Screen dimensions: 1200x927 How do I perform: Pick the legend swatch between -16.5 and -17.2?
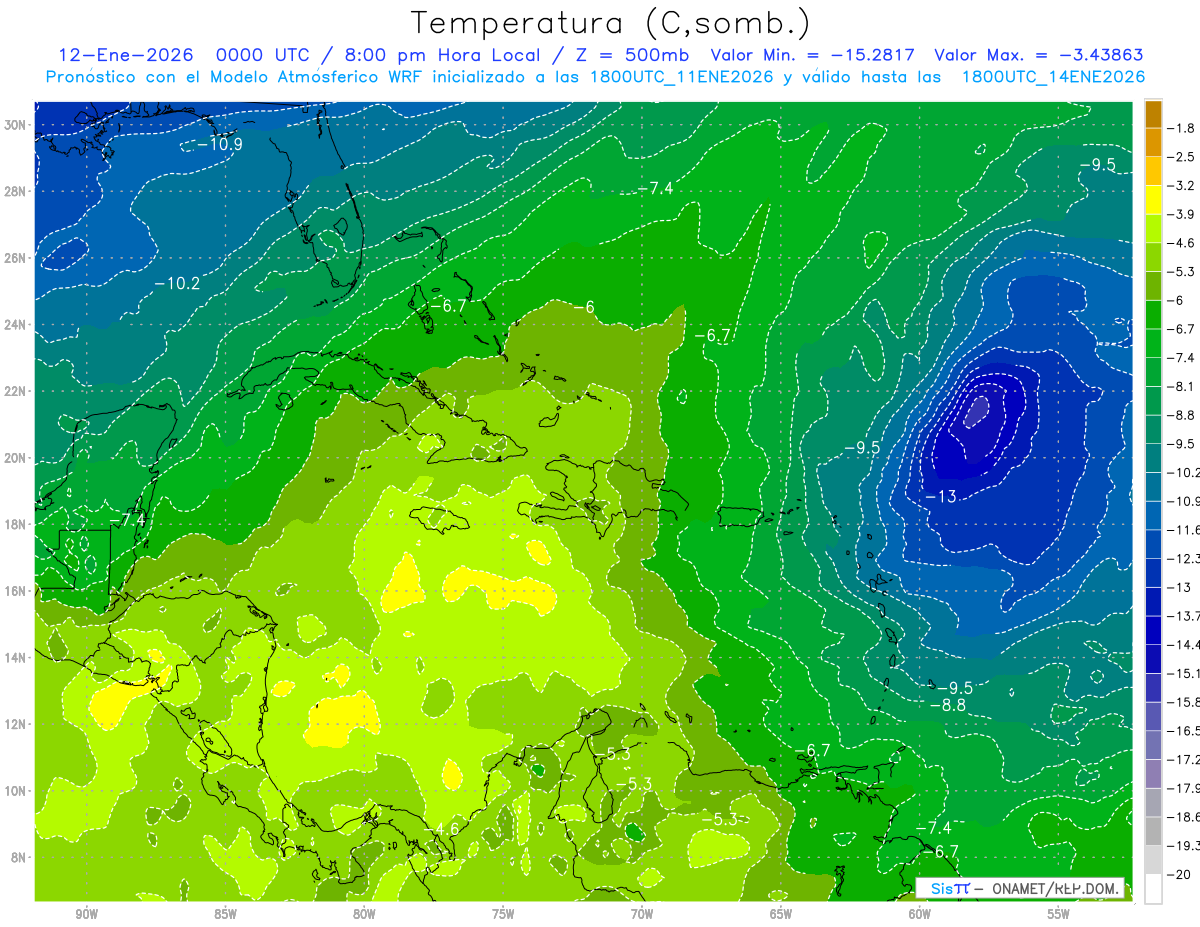pos(1153,745)
